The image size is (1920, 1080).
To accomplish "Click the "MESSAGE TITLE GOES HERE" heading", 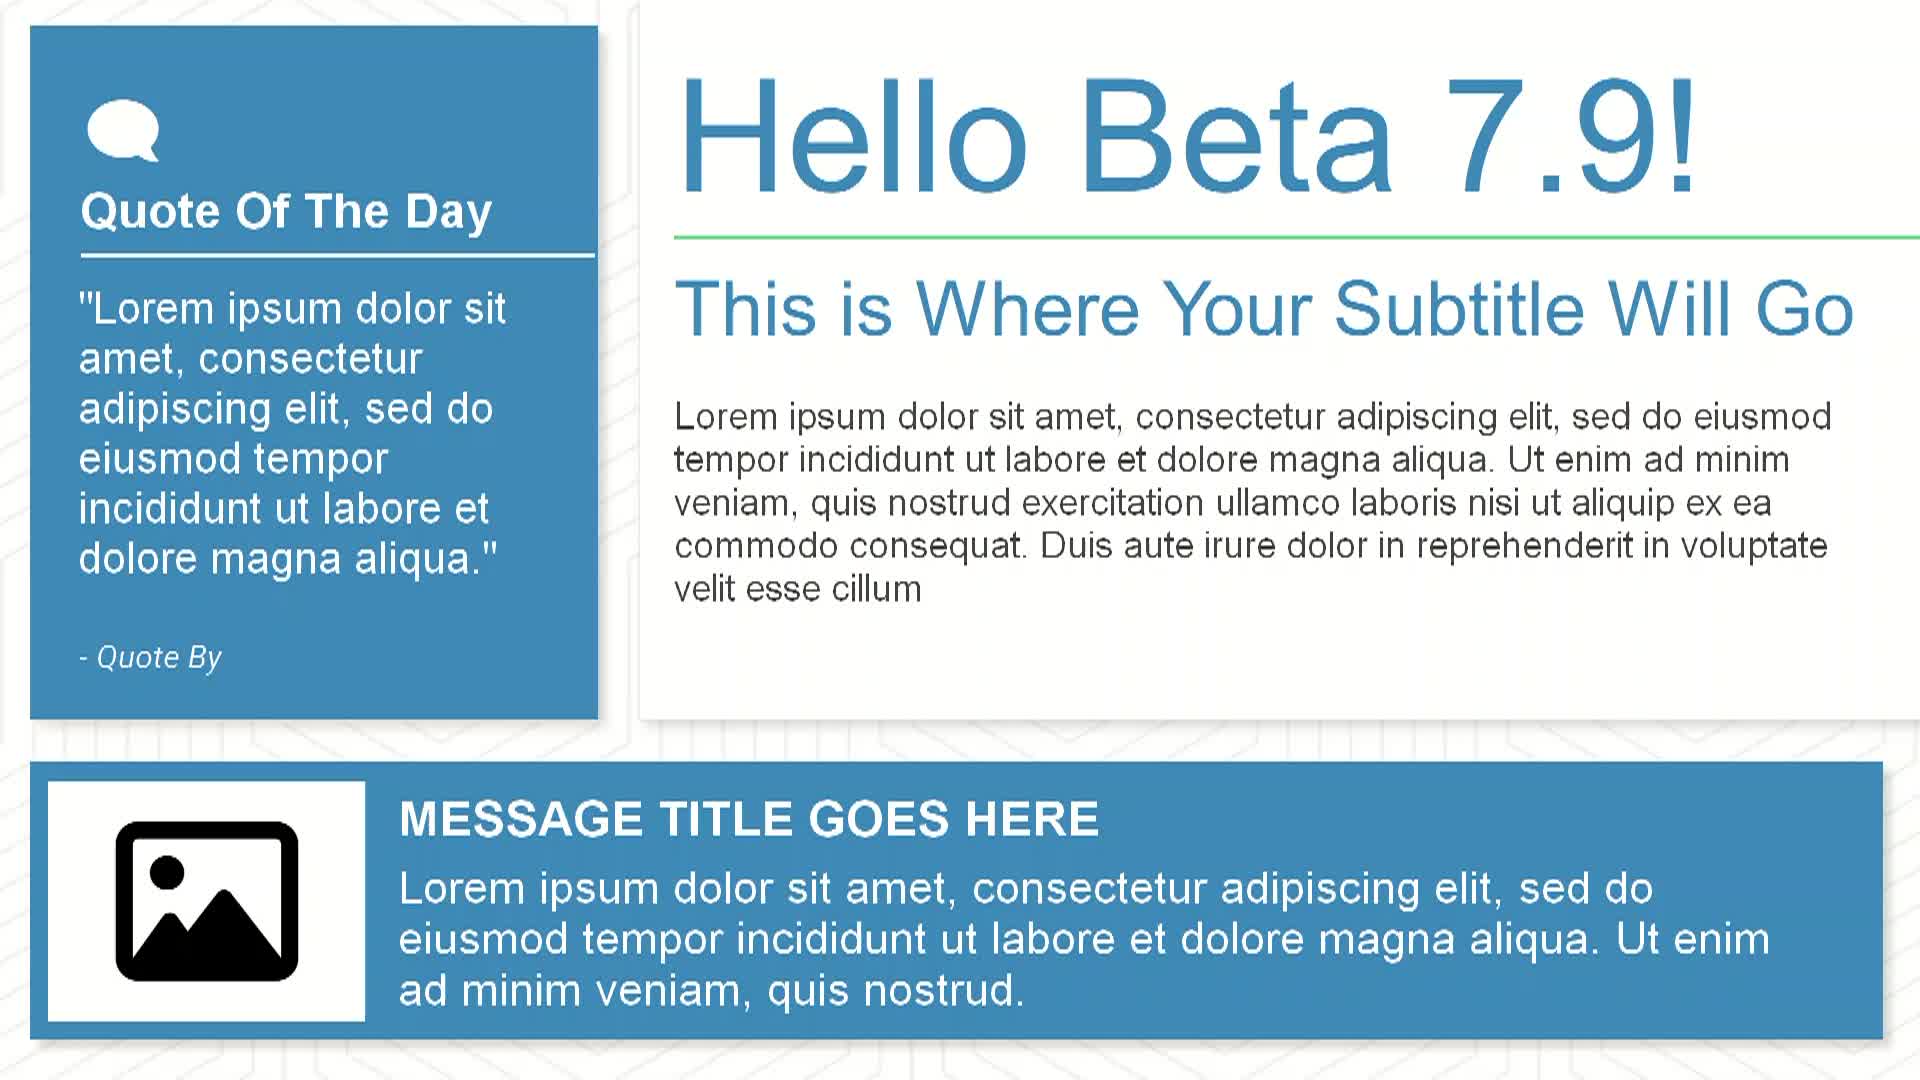I will click(x=749, y=819).
